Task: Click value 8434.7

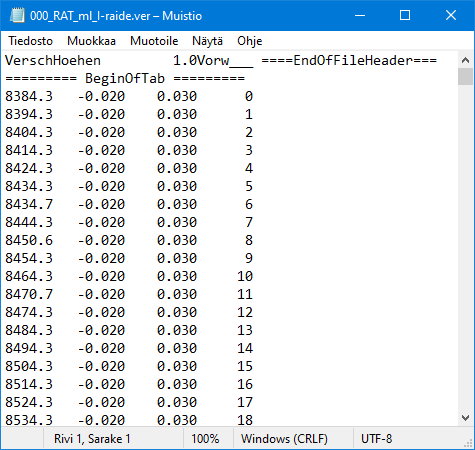Action: [29, 204]
